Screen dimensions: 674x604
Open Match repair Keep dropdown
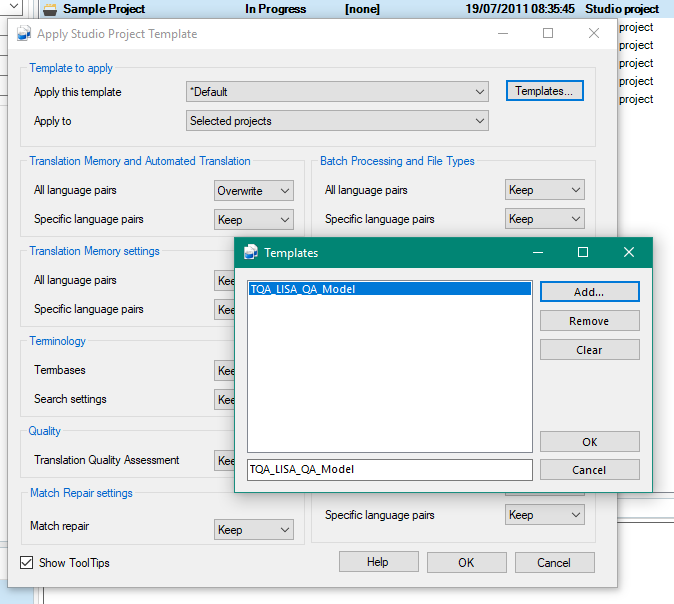point(254,529)
